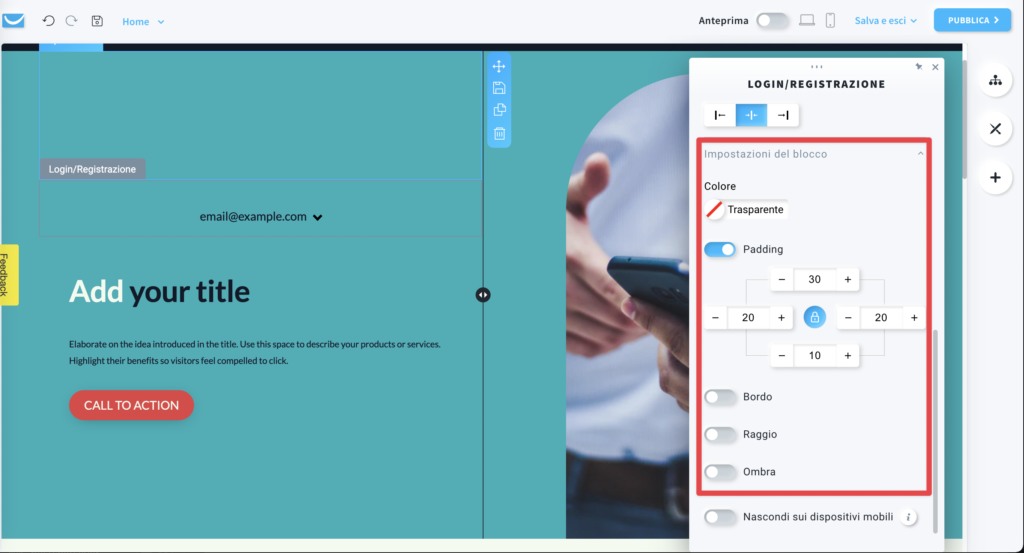Collapse Impostazioni del blocco section
1024x553 pixels.
[x=814, y=154]
